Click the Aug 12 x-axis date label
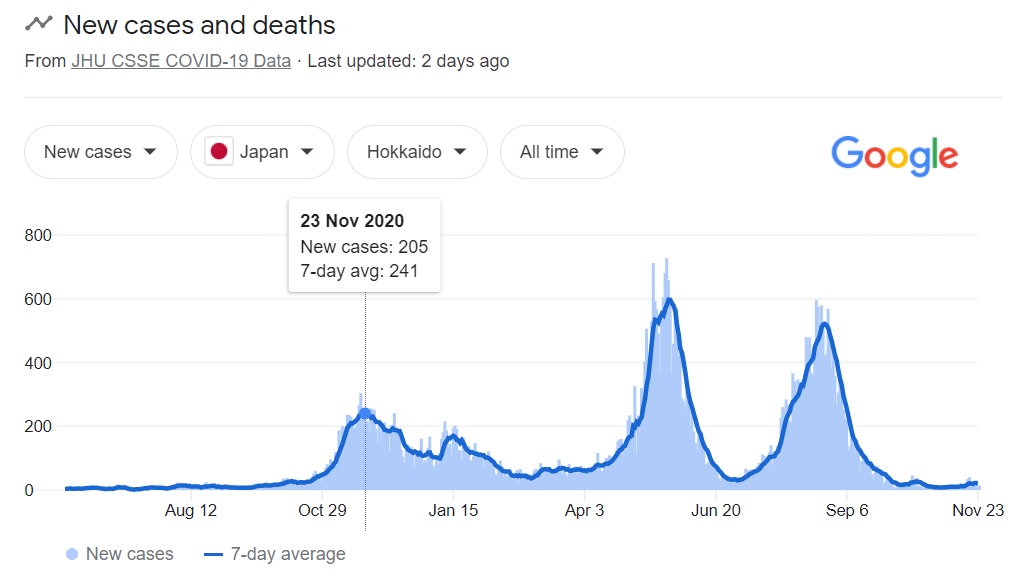This screenshot has width=1012, height=581. click(x=191, y=511)
